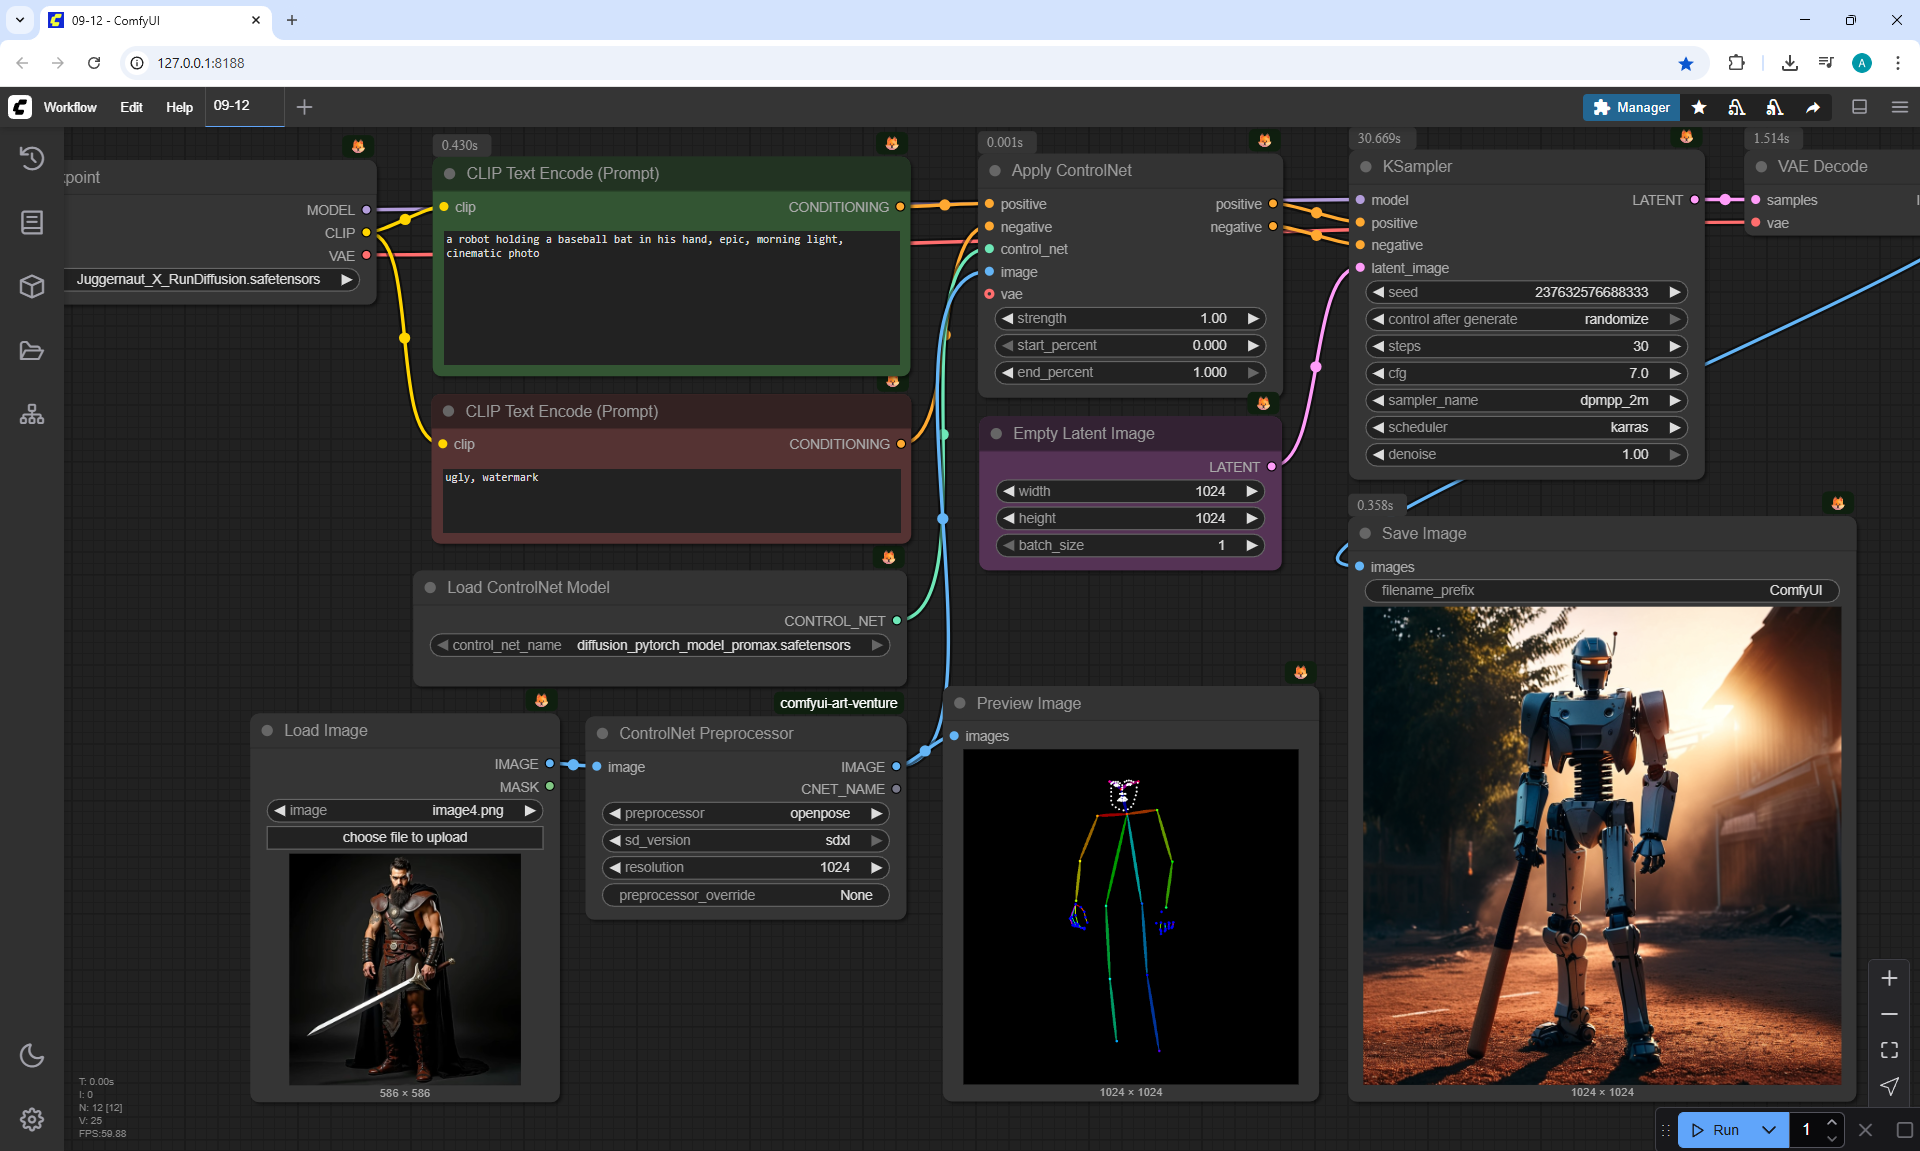
Task: Expand the Run button options chevron
Action: click(1769, 1130)
